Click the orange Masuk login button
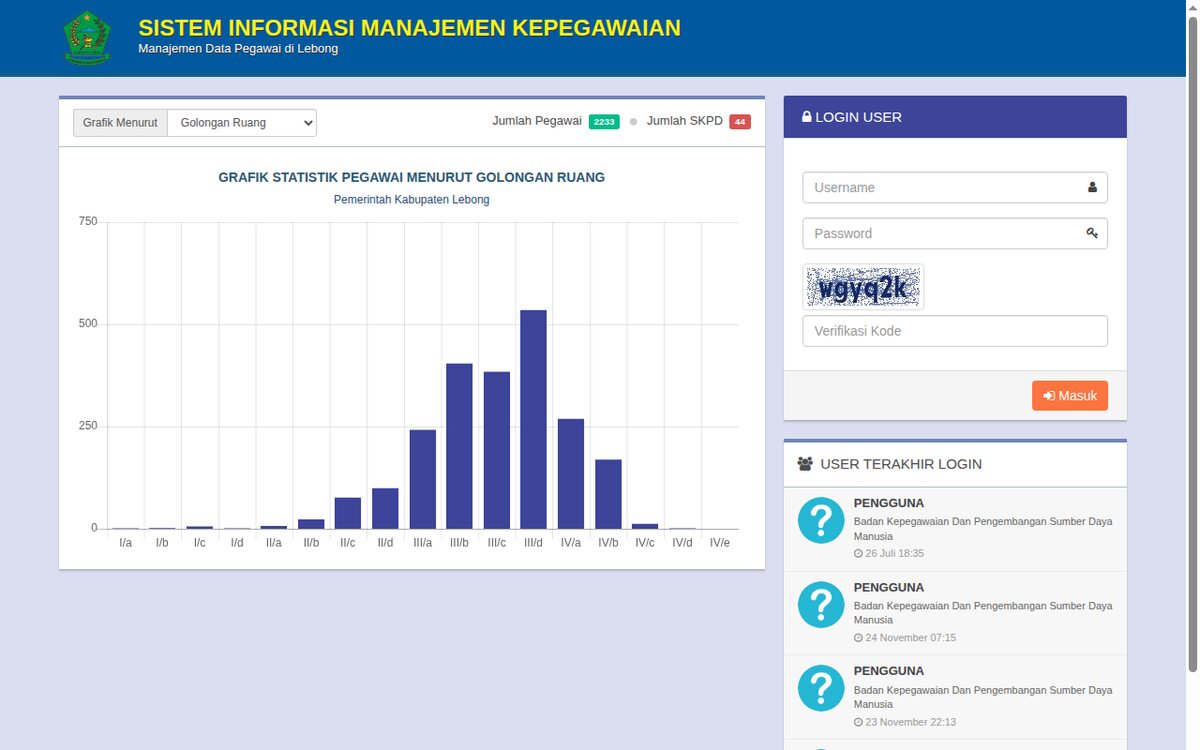 tap(1070, 395)
